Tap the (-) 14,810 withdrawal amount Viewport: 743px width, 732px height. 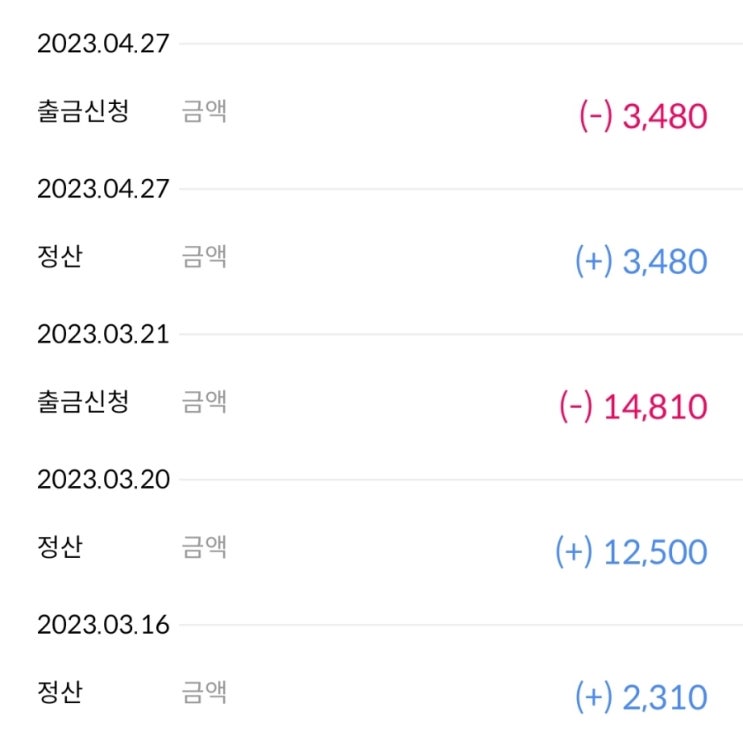coord(632,407)
